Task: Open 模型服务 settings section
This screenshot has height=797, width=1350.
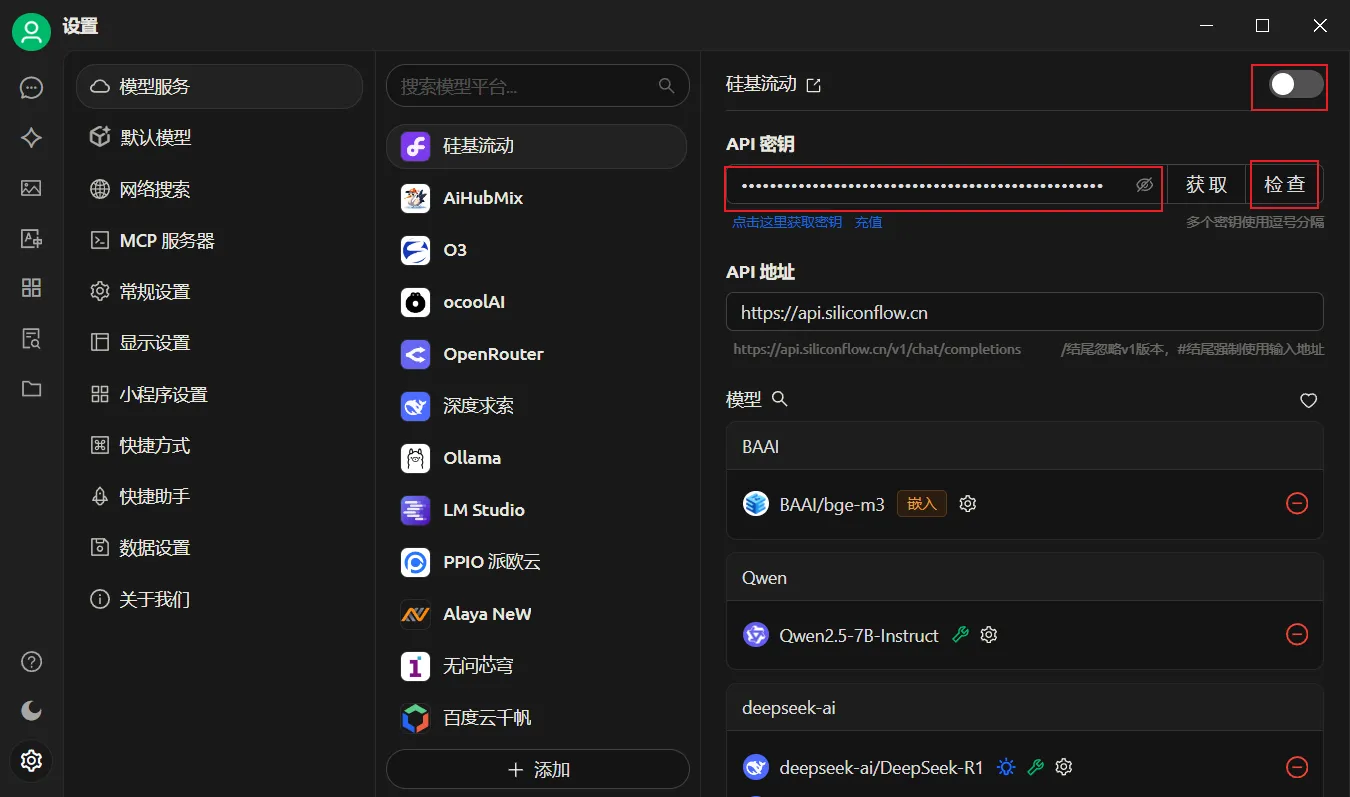Action: point(219,87)
